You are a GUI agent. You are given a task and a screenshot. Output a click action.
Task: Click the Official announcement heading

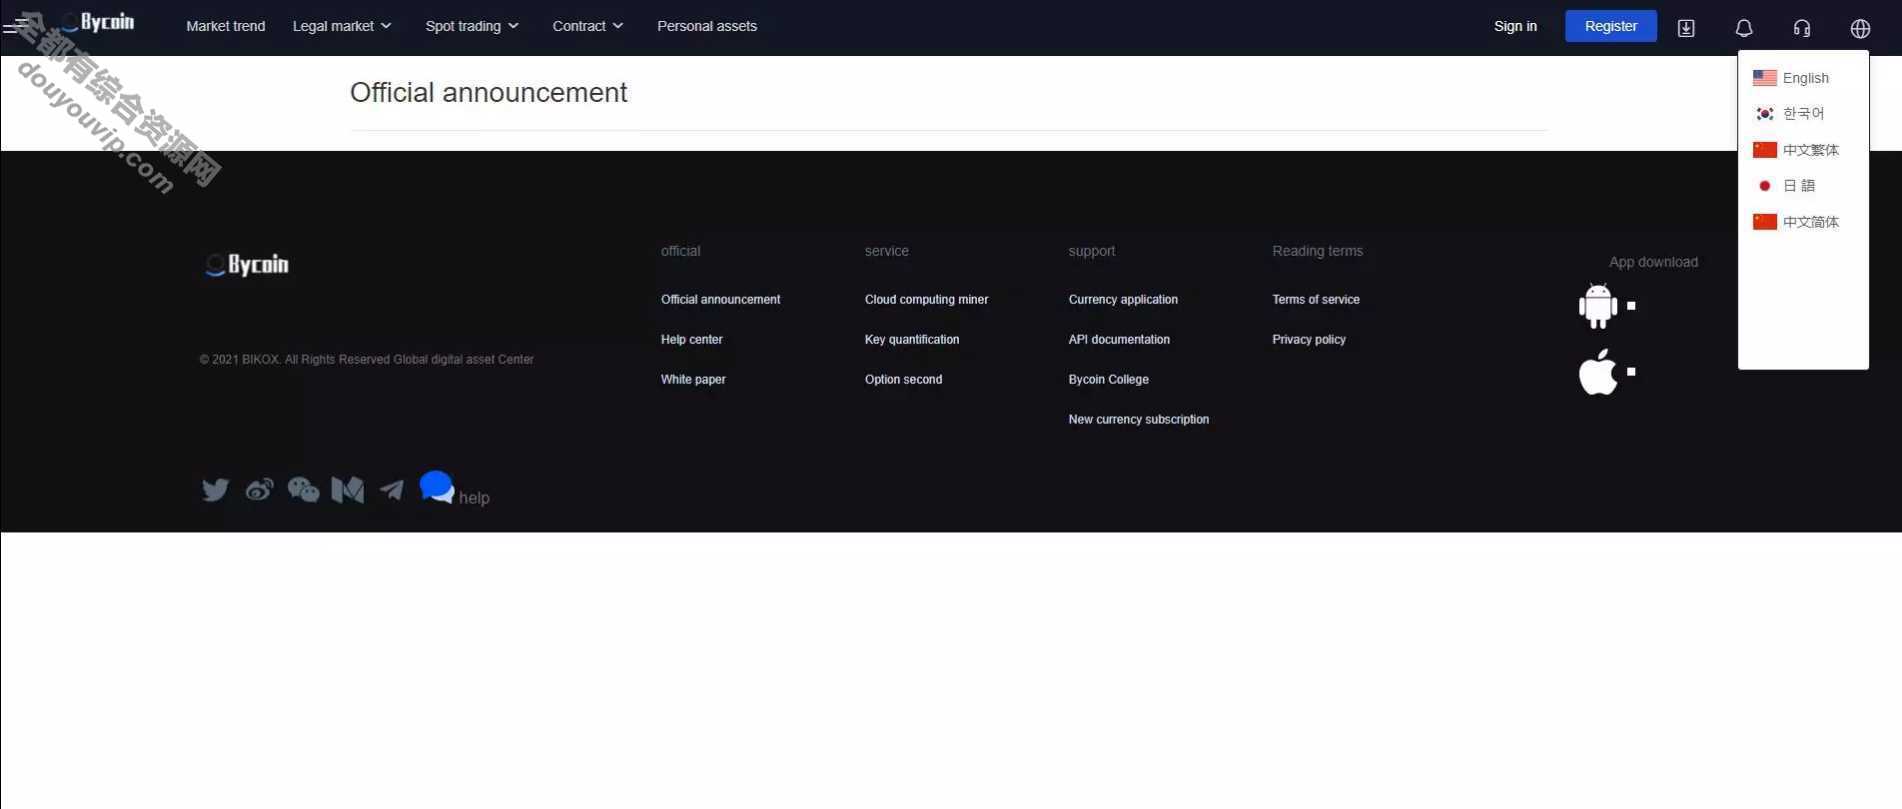[x=488, y=92]
